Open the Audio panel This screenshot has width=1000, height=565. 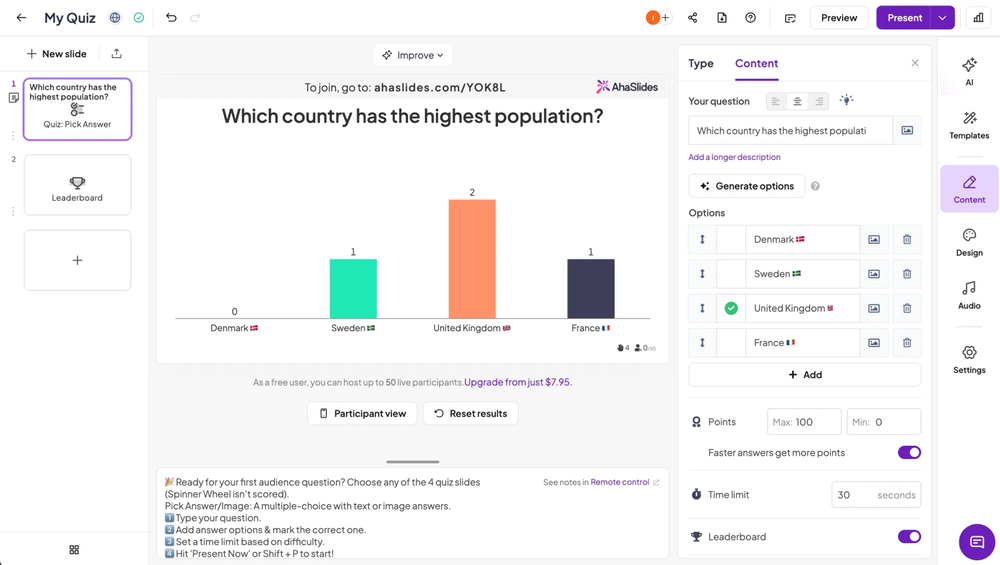[969, 295]
